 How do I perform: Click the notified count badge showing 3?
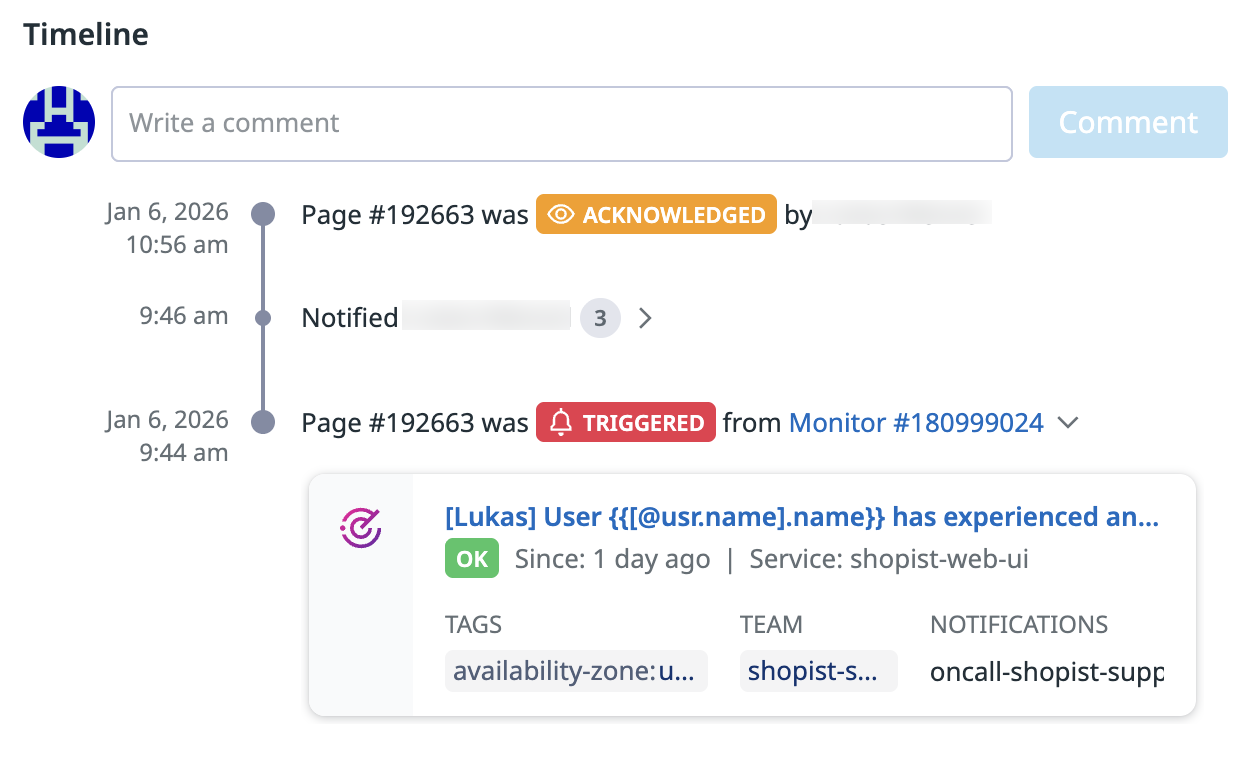(600, 319)
